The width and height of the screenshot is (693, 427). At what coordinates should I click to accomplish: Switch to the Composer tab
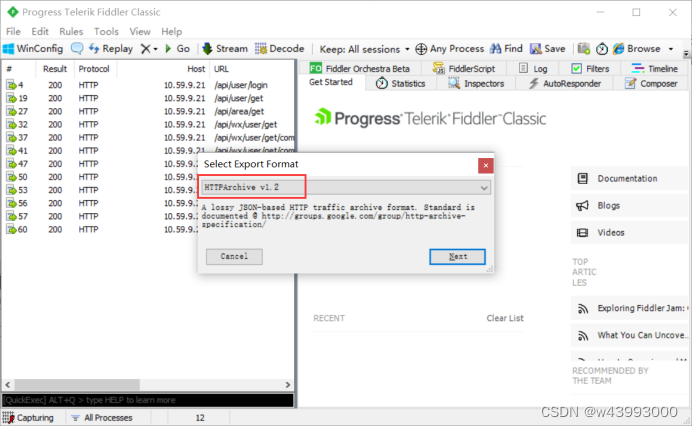[x=651, y=84]
